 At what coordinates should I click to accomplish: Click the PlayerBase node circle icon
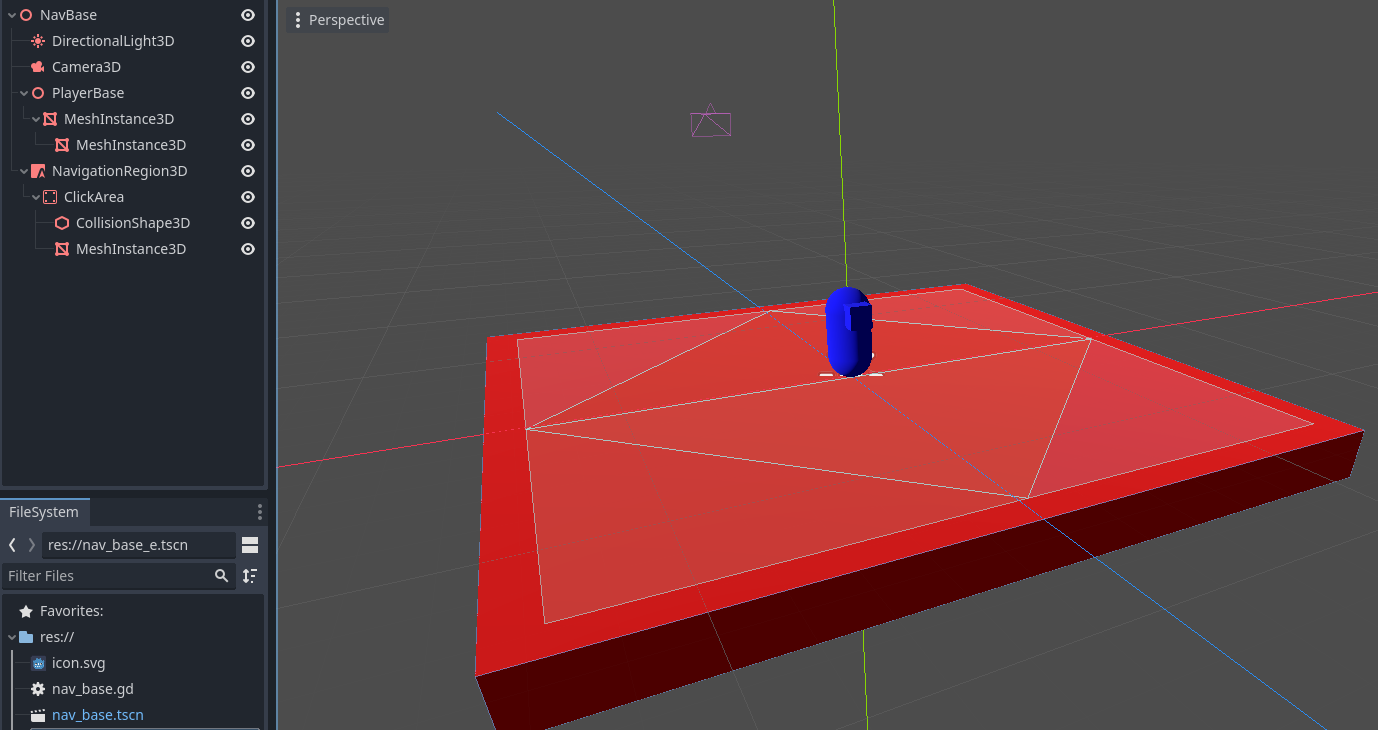coord(38,93)
